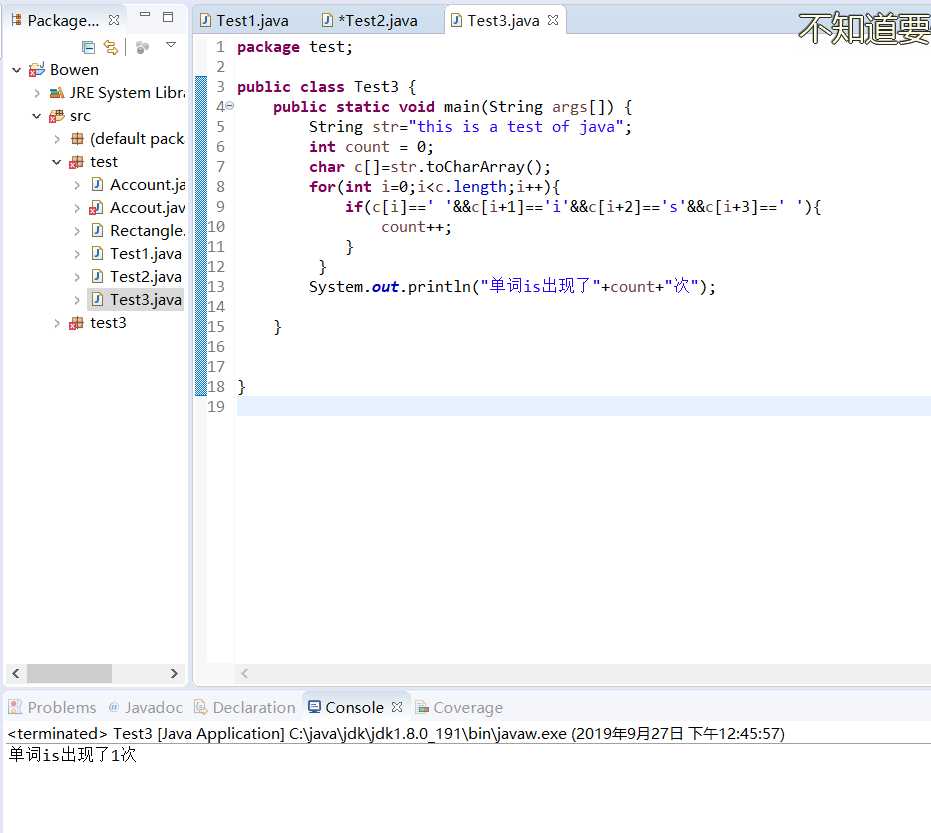This screenshot has height=833, width=931.
Task: Close the Test3.java editor tab
Action: tap(553, 20)
